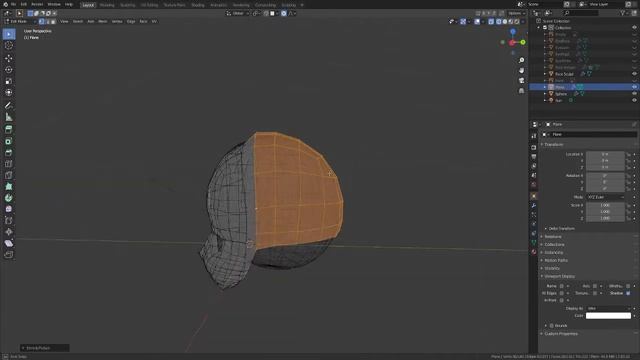640x360 pixels.
Task: Open the File menu
Action: [x=13, y=4]
